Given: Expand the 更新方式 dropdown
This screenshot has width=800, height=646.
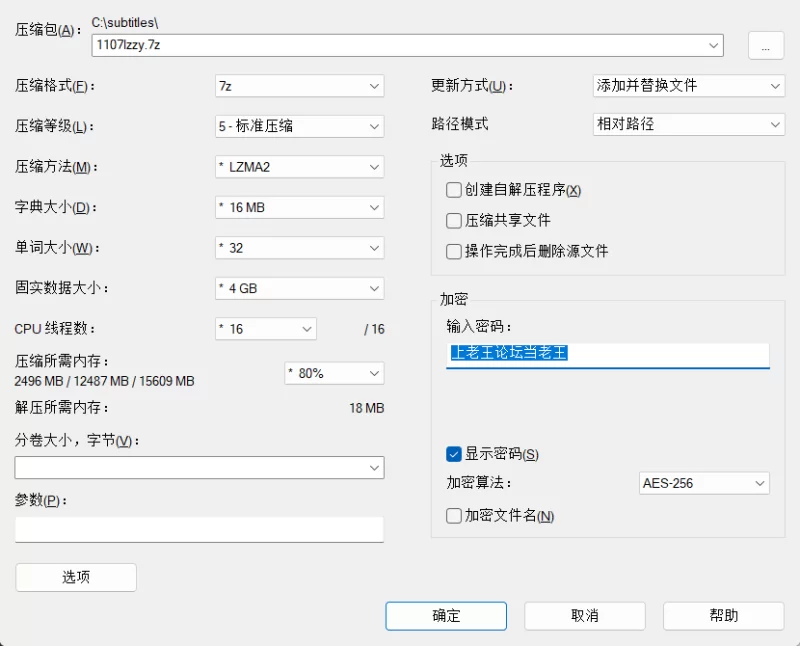Looking at the screenshot, I should [688, 86].
